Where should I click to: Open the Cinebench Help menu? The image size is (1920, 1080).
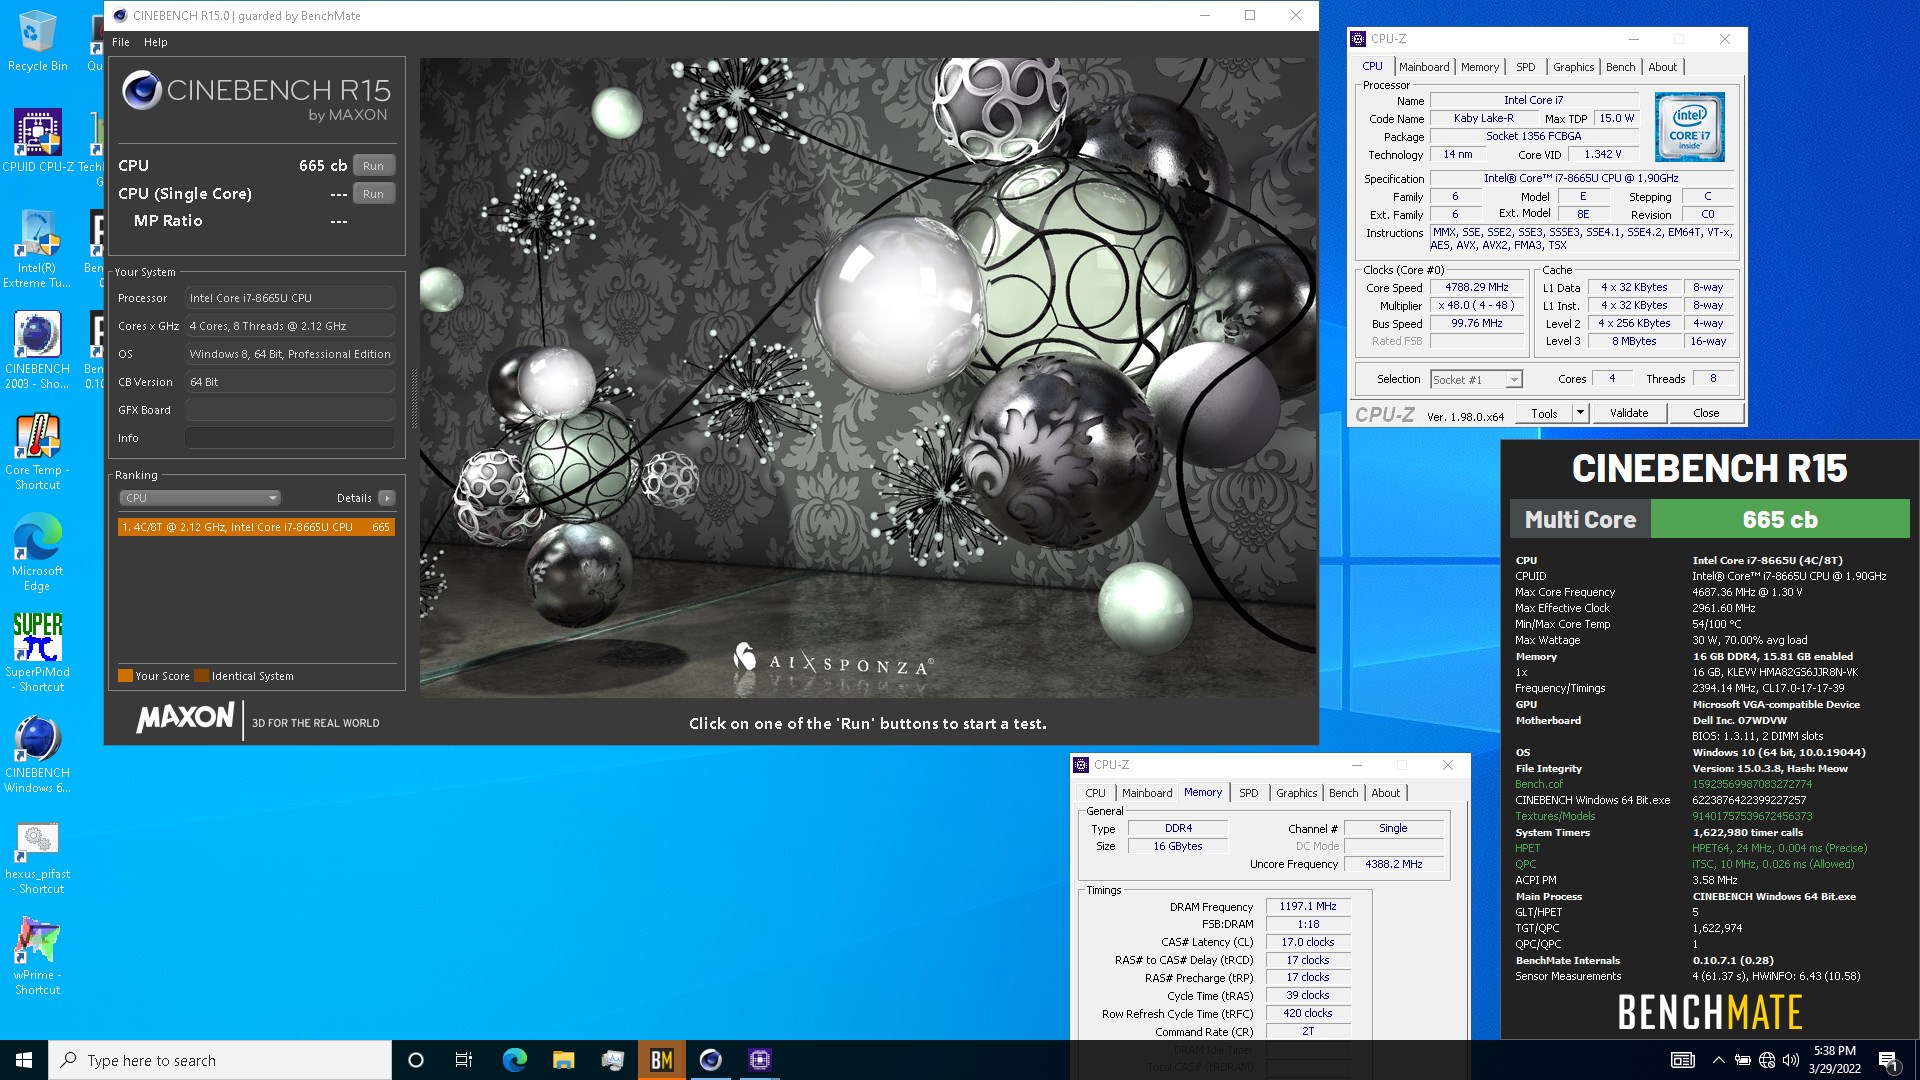(x=155, y=42)
